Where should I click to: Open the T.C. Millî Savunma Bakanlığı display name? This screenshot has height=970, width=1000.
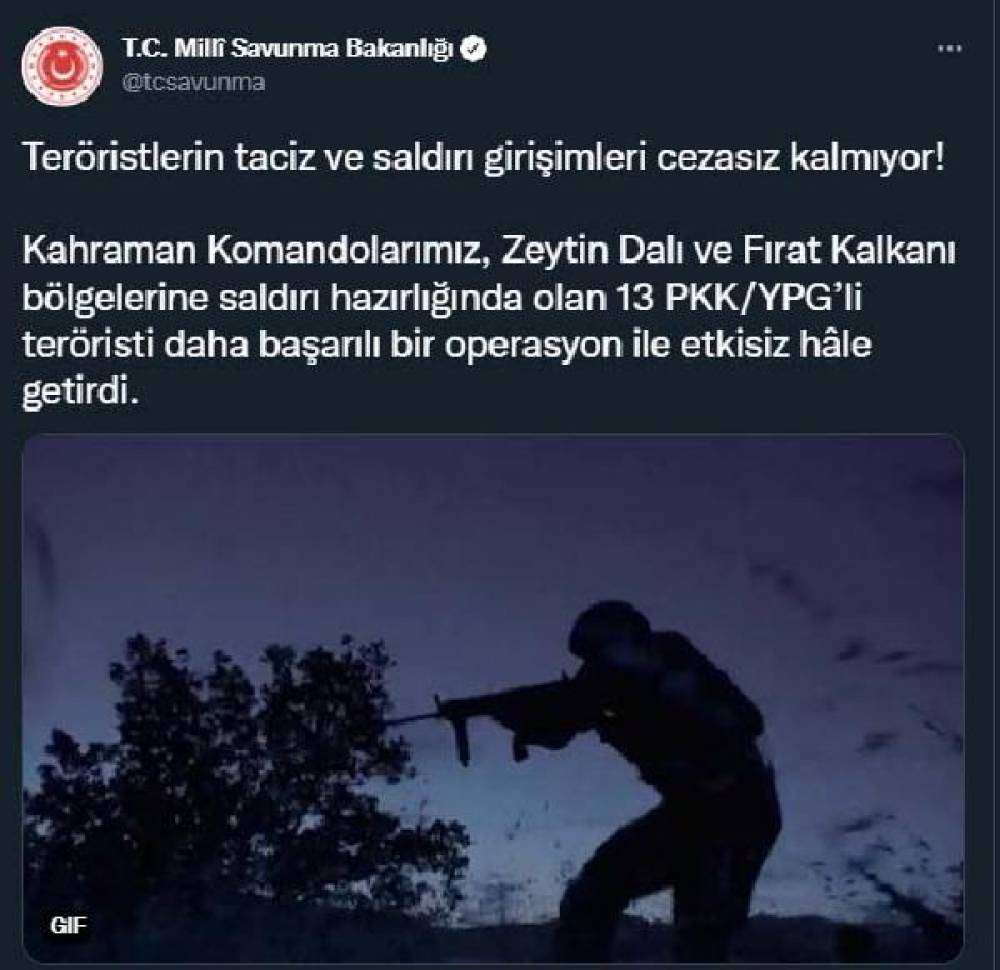287,48
